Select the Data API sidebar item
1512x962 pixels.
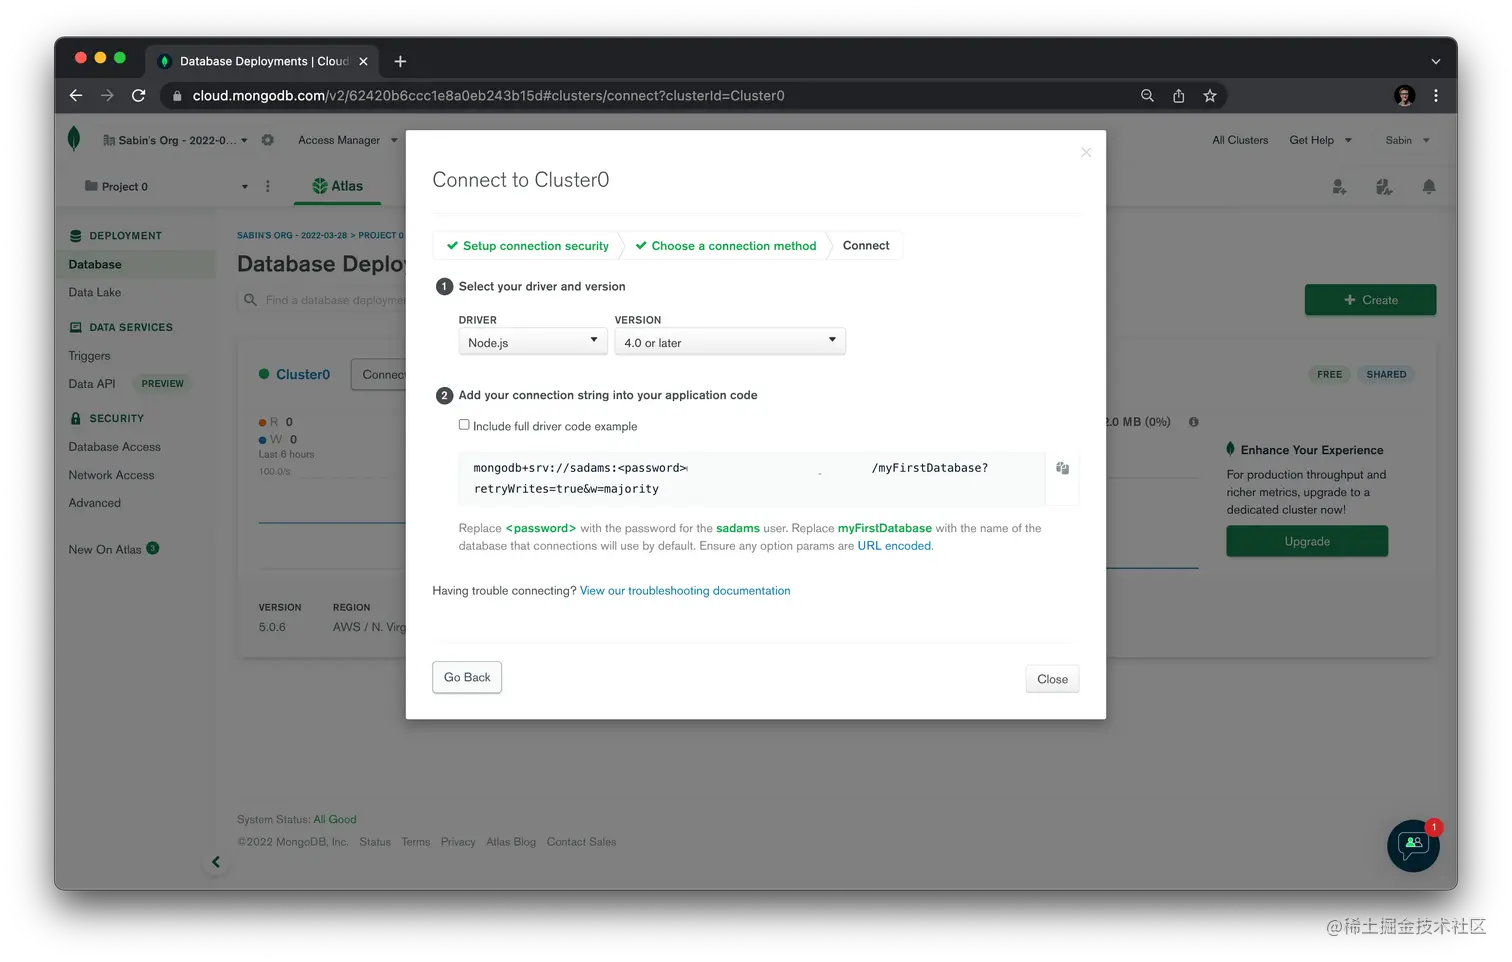tap(91, 383)
